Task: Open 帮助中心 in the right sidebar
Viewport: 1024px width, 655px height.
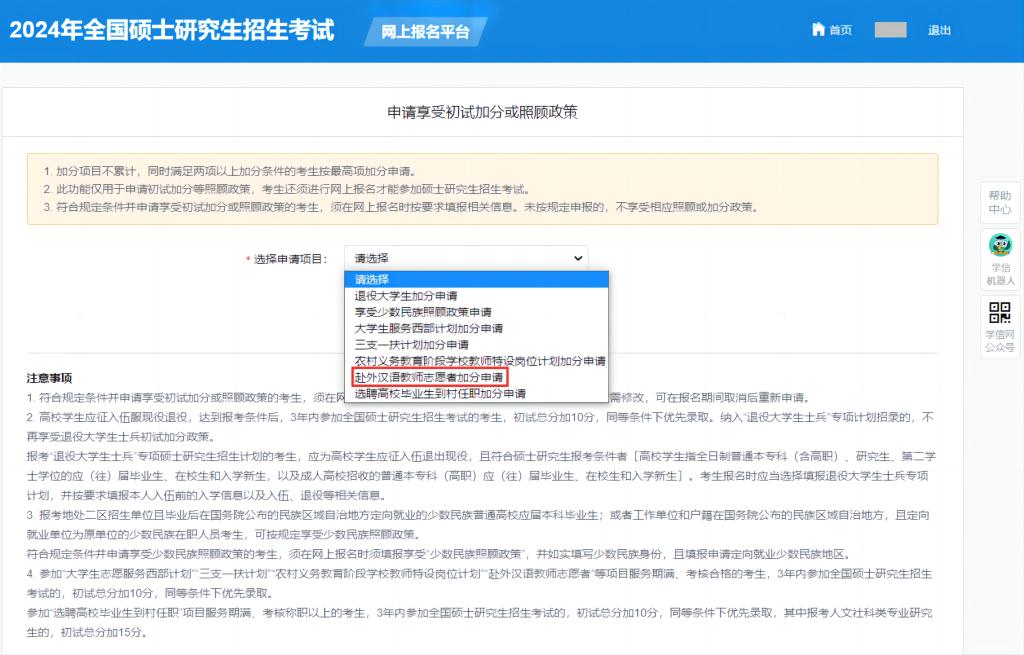Action: click(x=999, y=202)
